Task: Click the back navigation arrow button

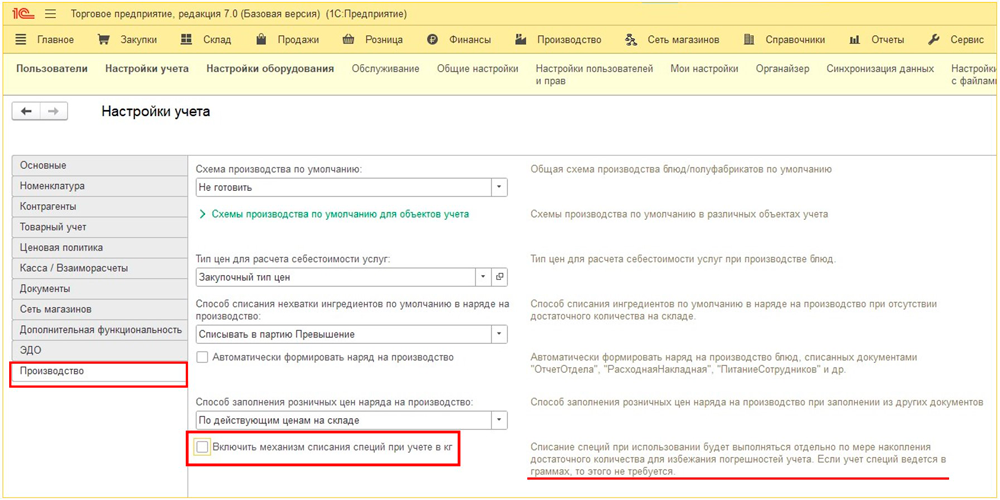Action: 26,112
